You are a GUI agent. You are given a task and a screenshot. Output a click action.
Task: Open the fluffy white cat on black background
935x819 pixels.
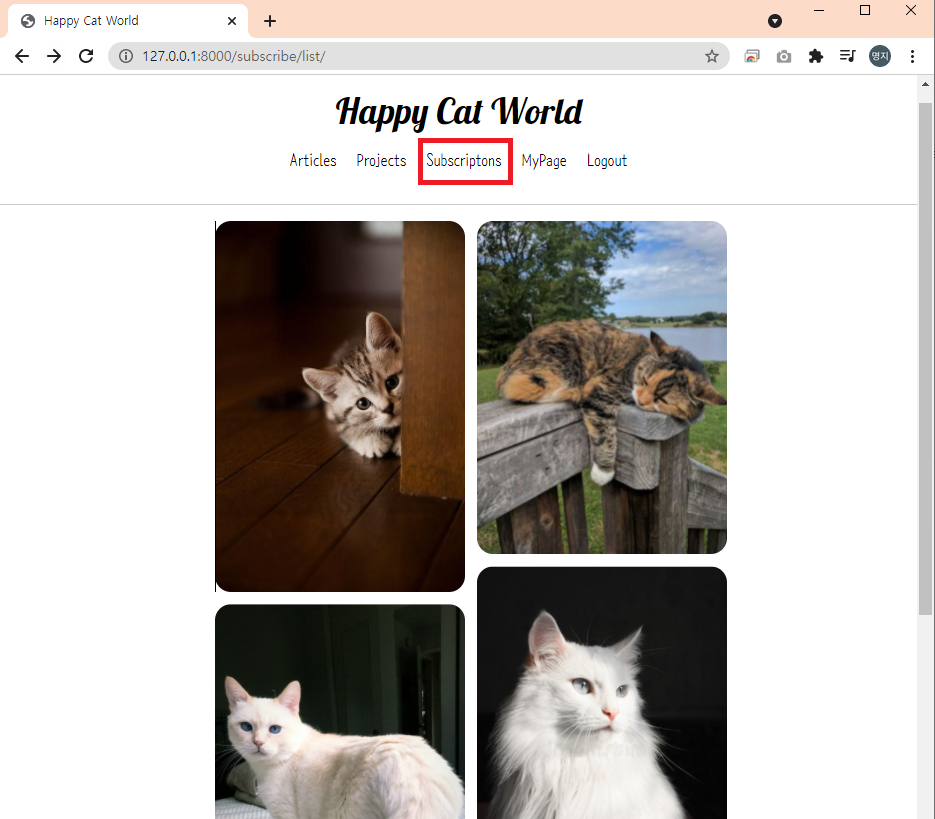(602, 693)
